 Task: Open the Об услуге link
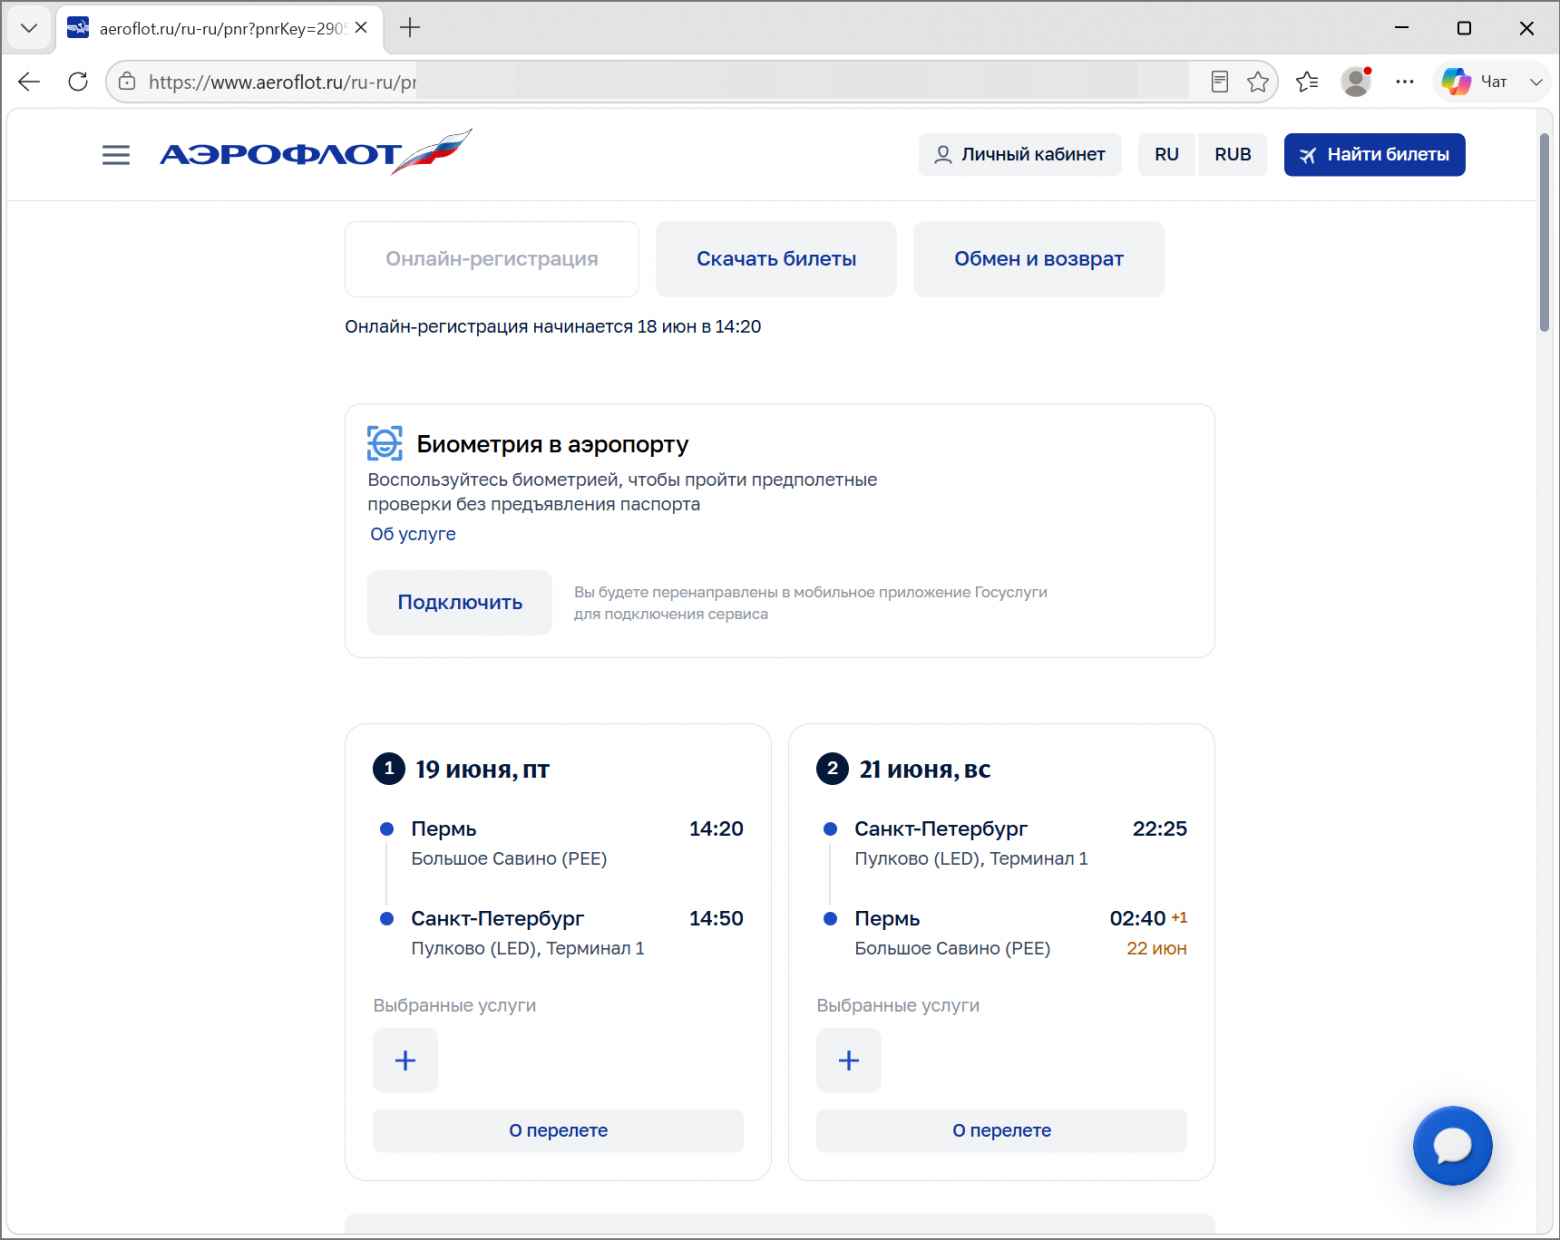413,534
